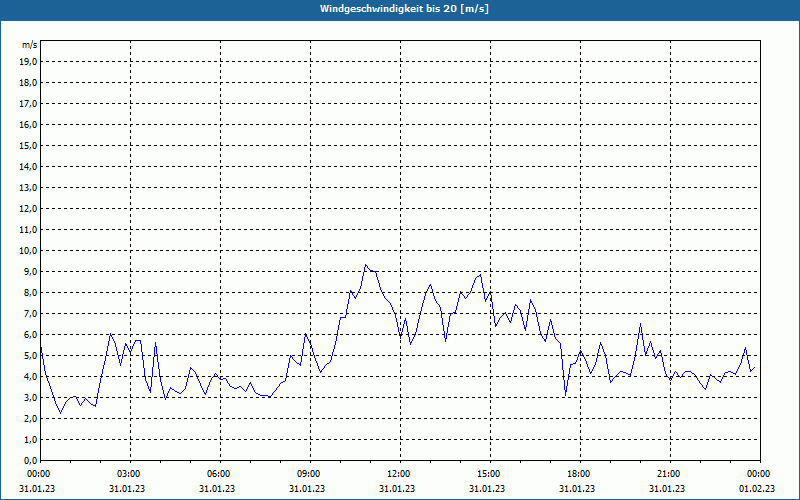Click the "00:00" time label dated 31.01.23
This screenshot has width=800, height=500.
pyautogui.click(x=38, y=474)
